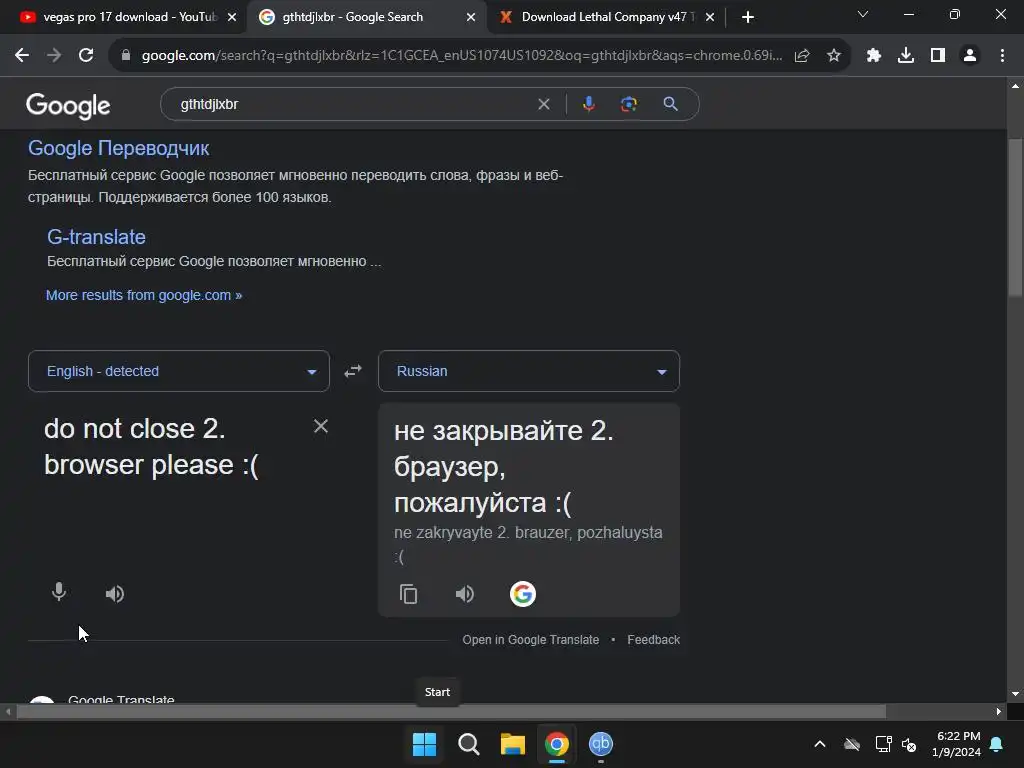
Task: Clear the English source text
Action: tap(321, 426)
